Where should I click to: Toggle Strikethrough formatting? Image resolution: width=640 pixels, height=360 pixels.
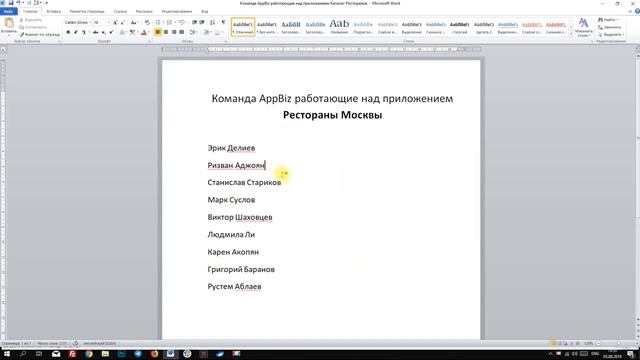(96, 32)
